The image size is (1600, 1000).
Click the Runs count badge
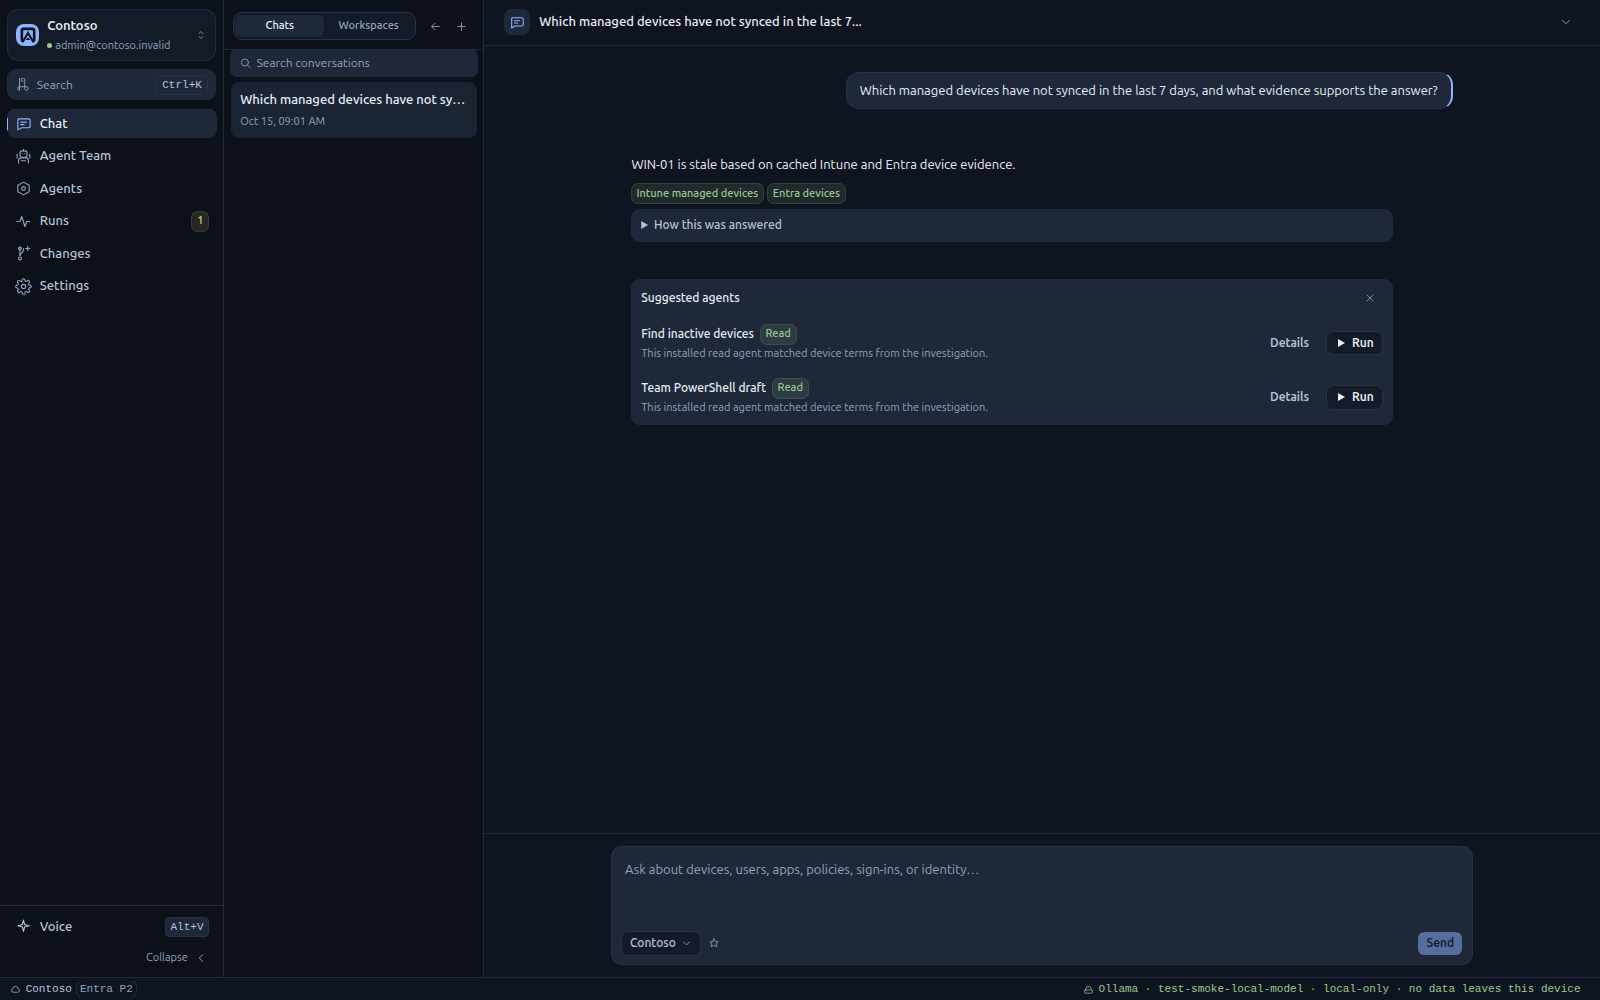click(x=200, y=221)
